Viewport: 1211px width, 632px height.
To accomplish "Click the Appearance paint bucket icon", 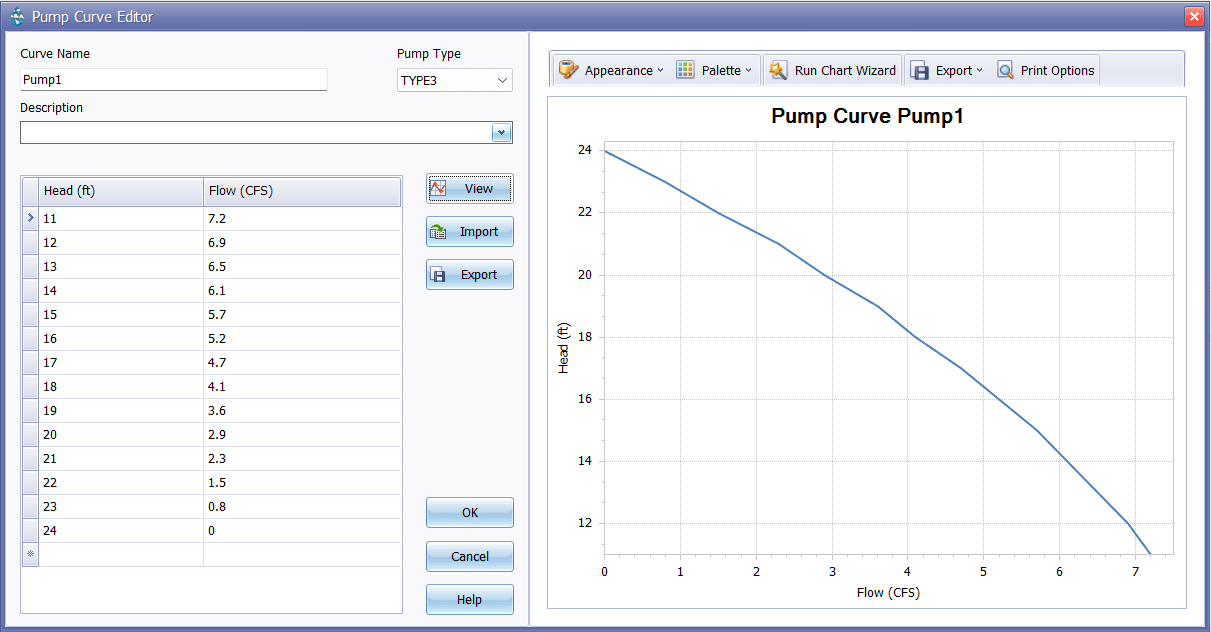I will 568,70.
